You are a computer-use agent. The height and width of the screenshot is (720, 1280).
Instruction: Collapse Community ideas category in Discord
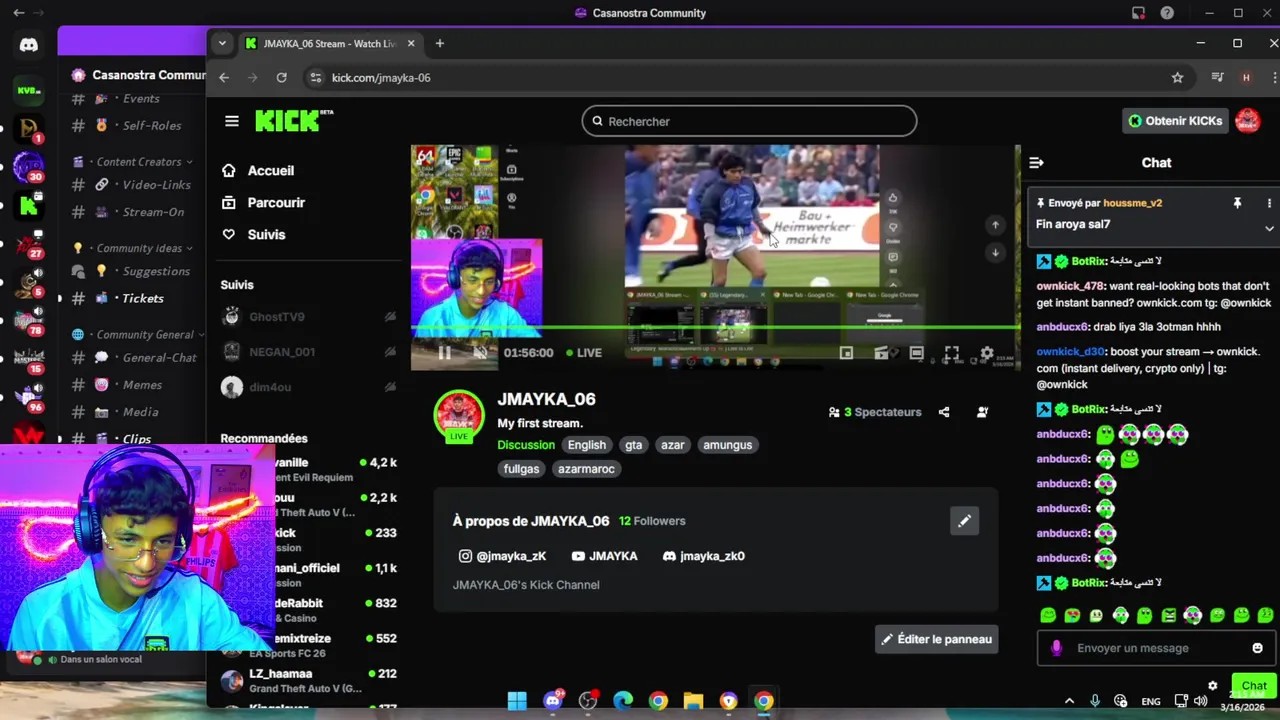(x=134, y=248)
